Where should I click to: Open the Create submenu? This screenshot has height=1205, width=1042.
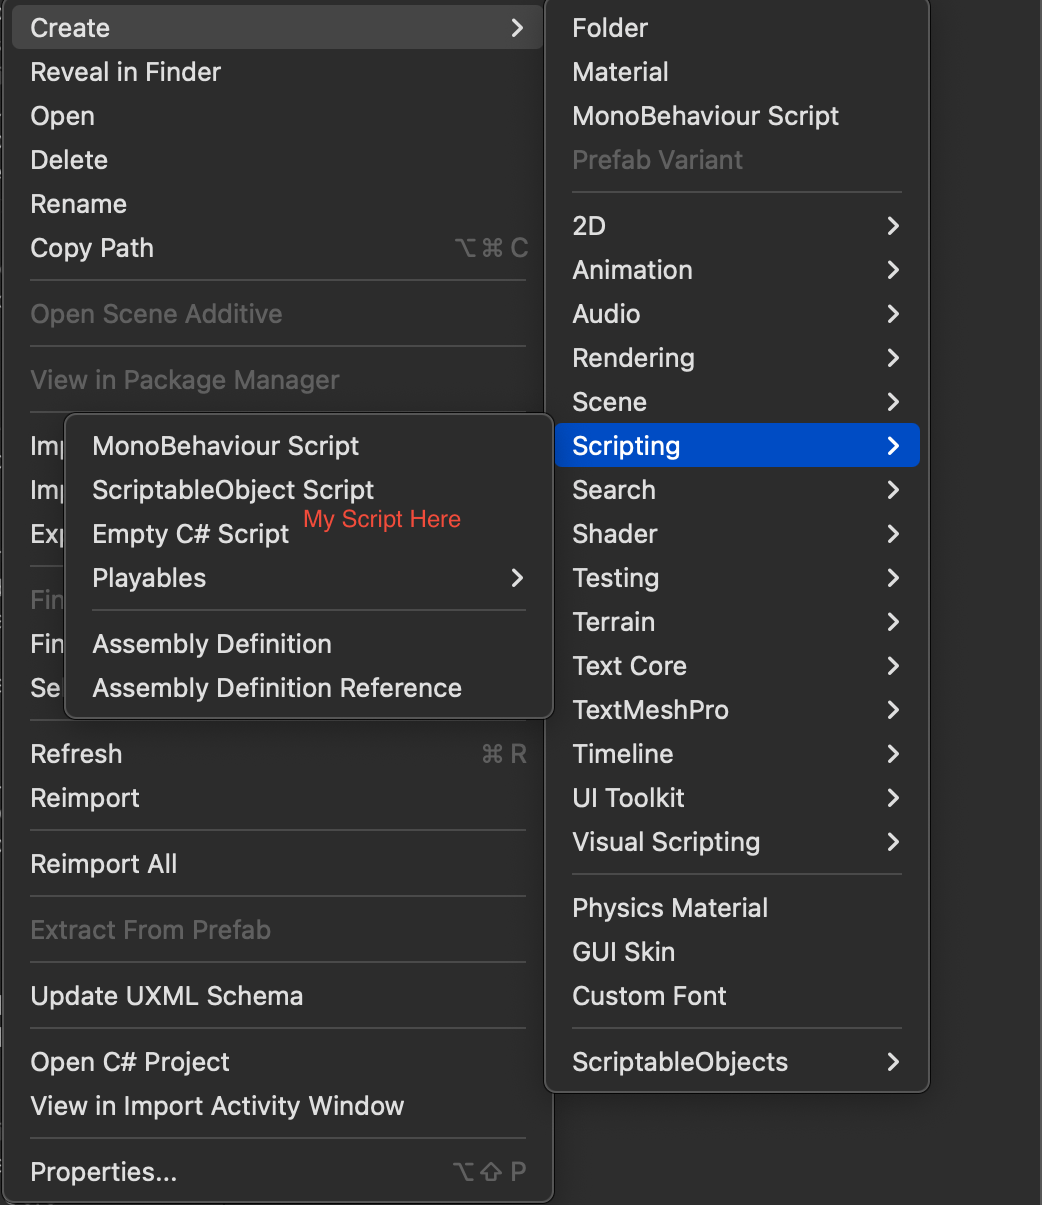coord(277,28)
